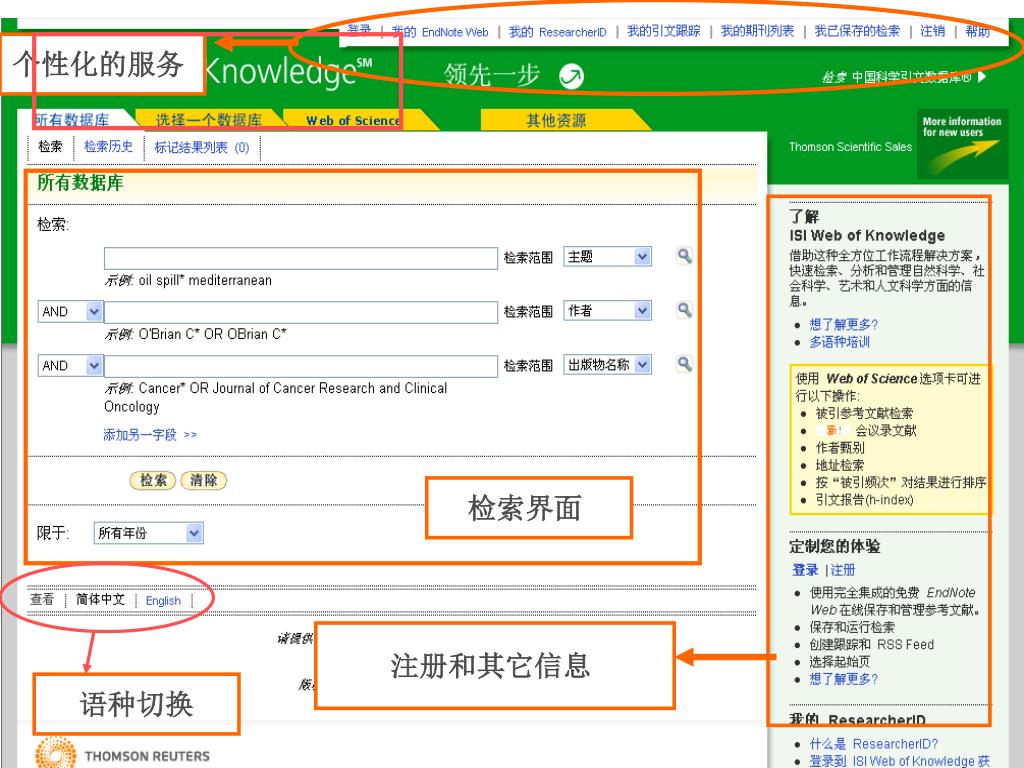Switch to the 其他资源 tab

(x=556, y=120)
